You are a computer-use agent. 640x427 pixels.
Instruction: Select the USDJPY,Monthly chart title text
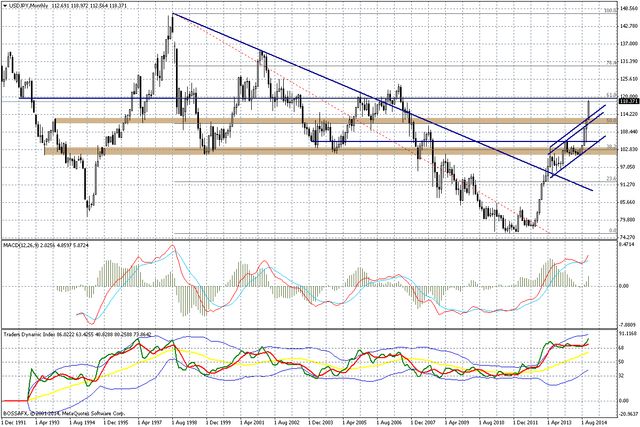tap(28, 7)
